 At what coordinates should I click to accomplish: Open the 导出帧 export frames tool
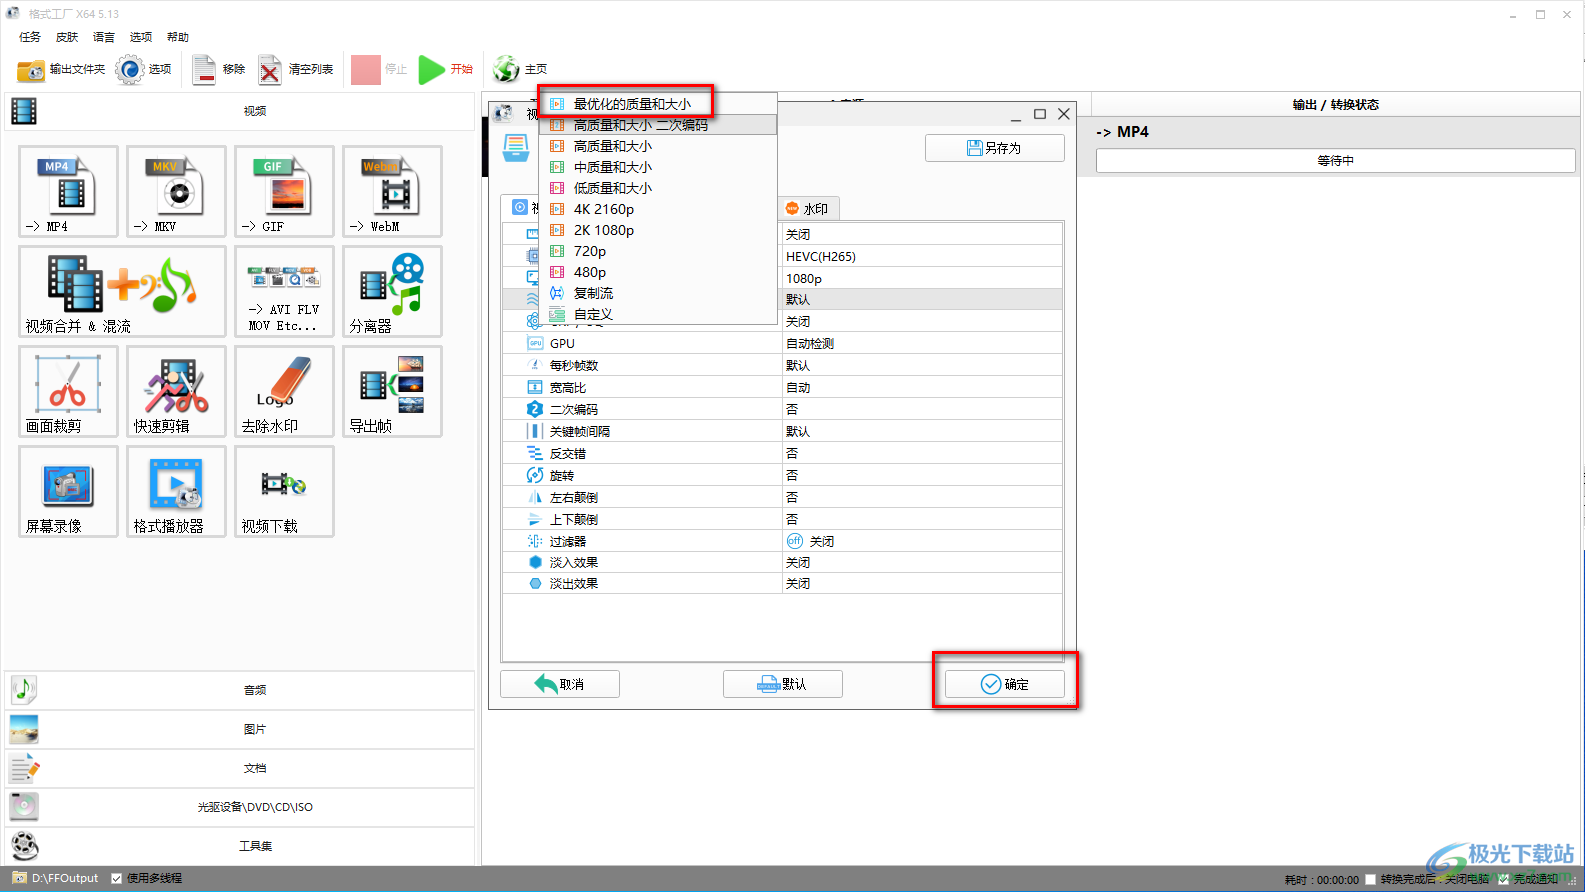coord(392,391)
